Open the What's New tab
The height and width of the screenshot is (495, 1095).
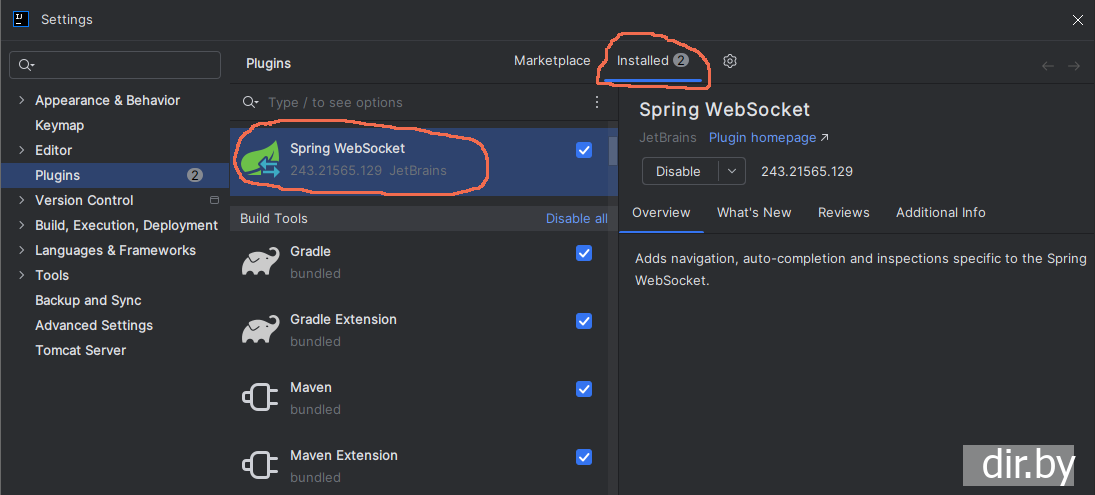[754, 212]
